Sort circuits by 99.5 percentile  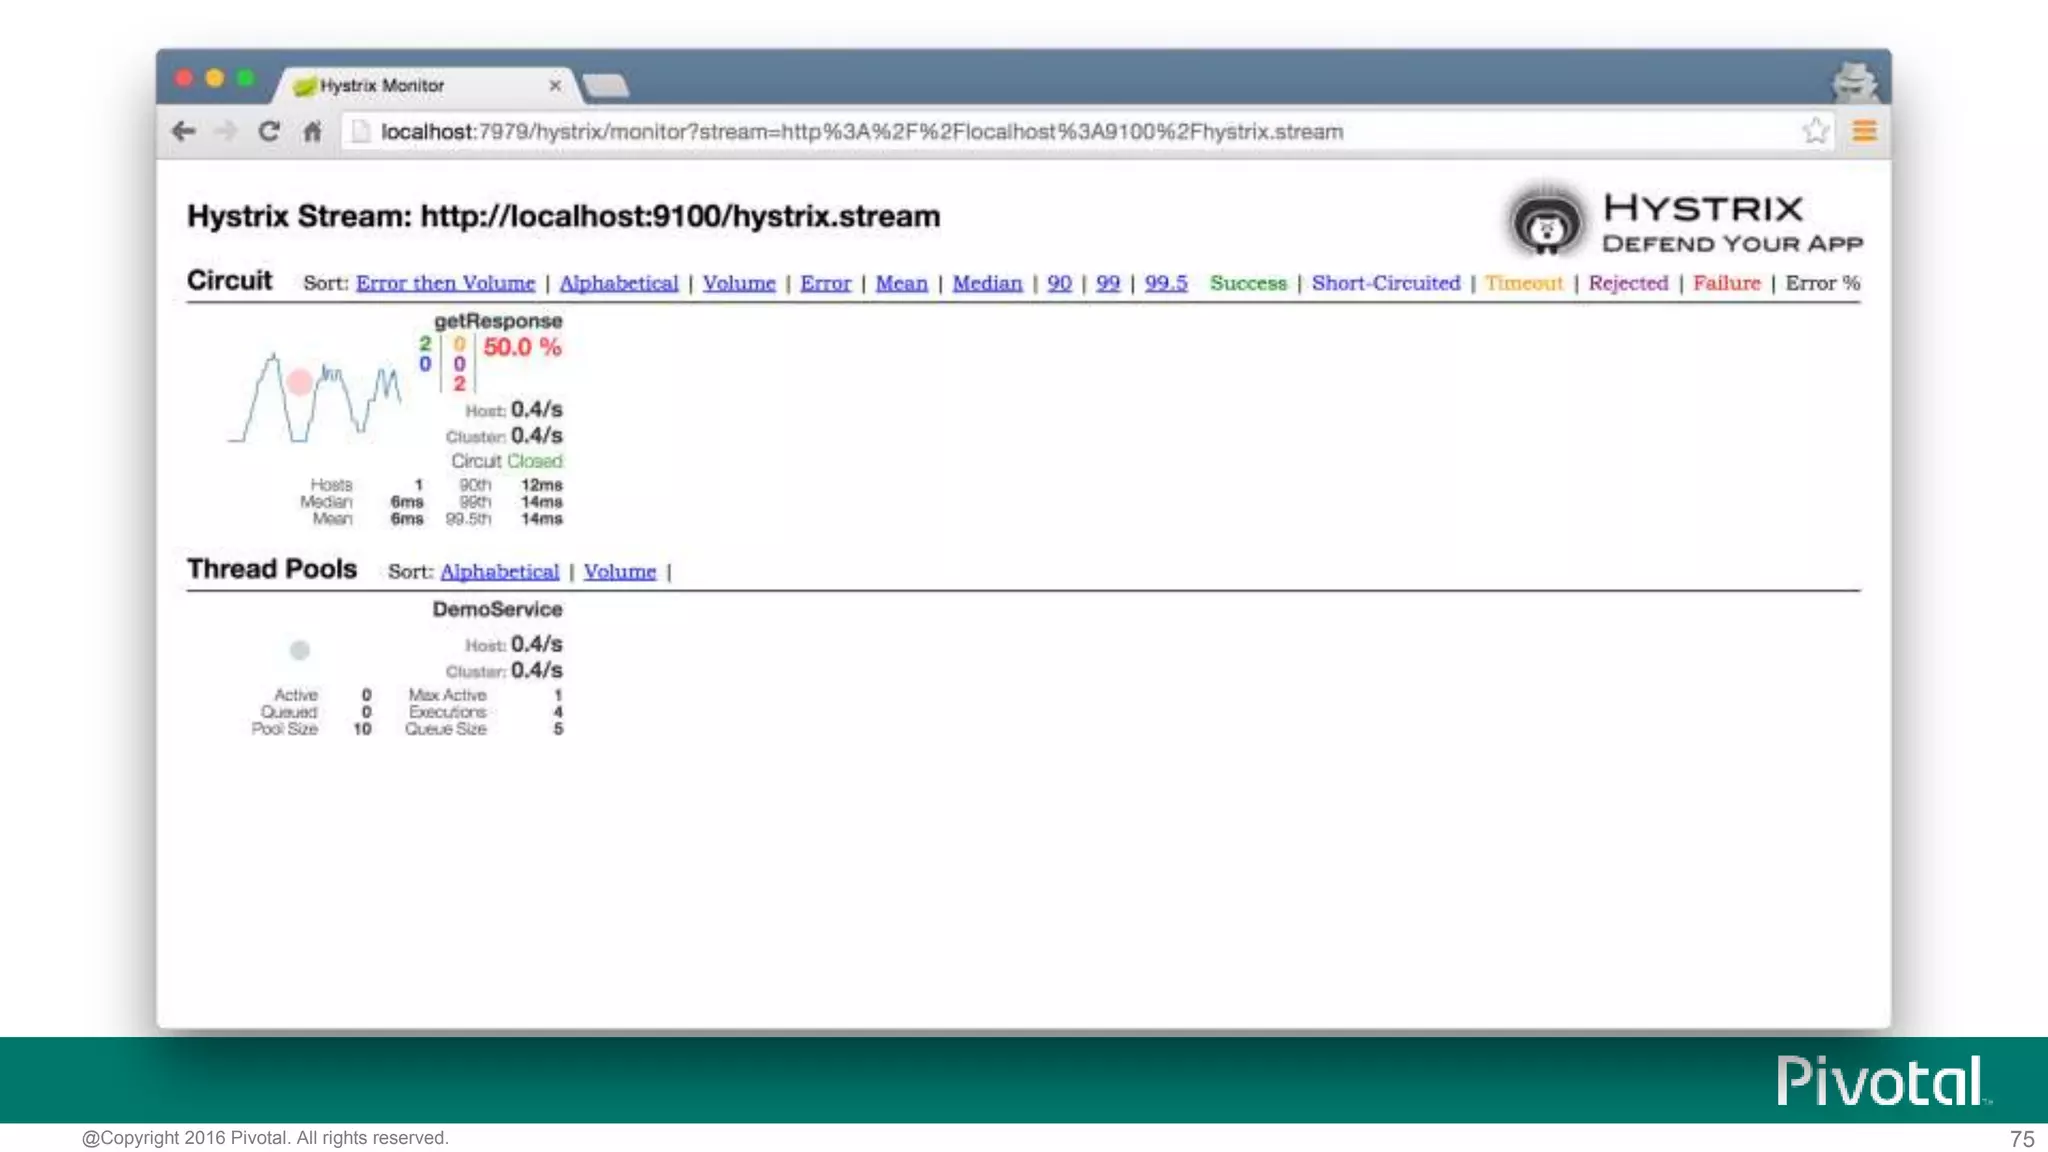click(1165, 284)
